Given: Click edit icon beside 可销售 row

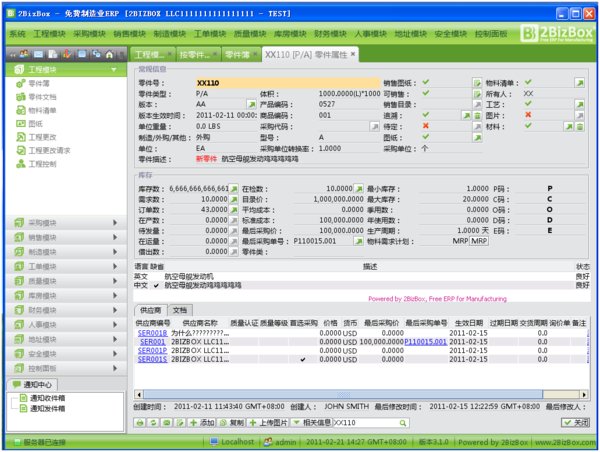Looking at the screenshot, I should click(477, 94).
